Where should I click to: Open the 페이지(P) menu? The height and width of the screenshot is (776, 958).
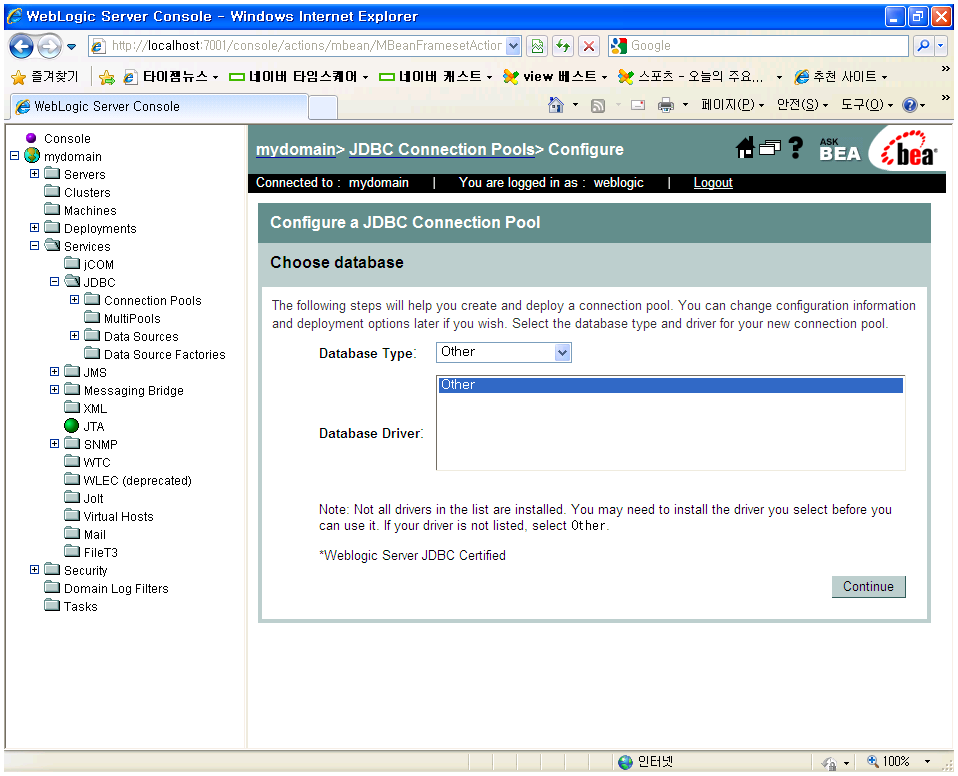coord(733,105)
